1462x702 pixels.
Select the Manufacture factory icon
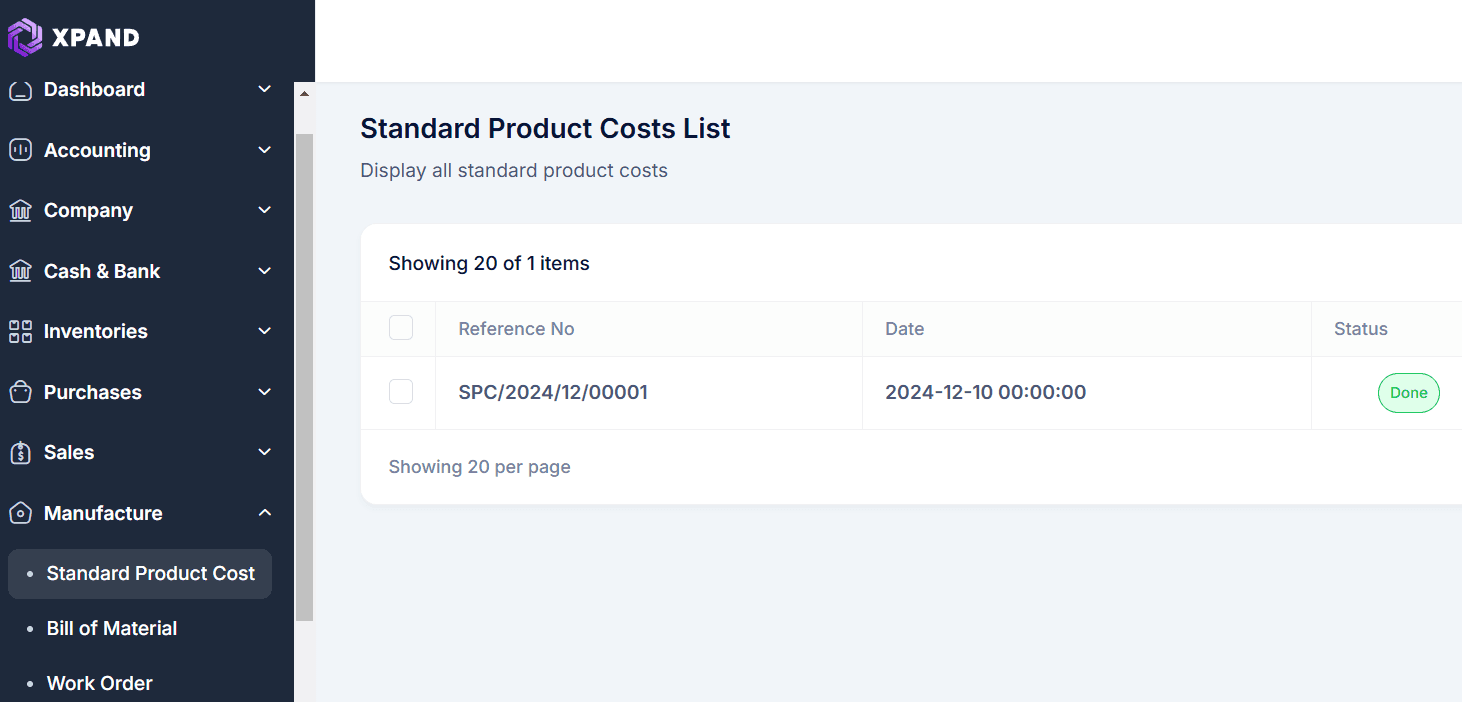coord(20,513)
